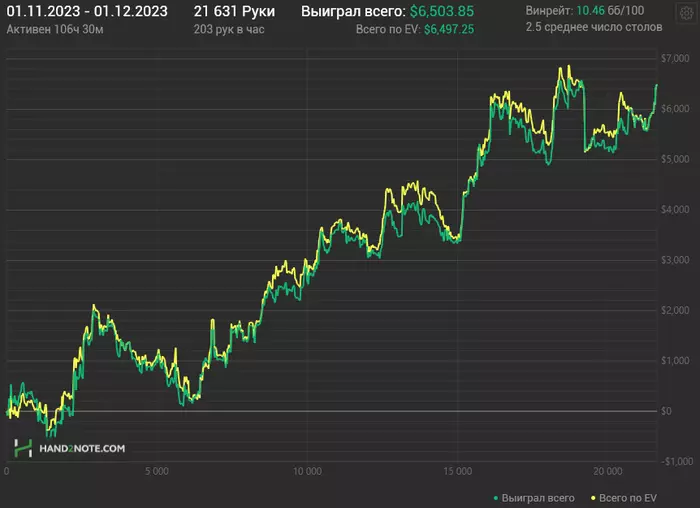Screen dimensions: 700x508
Task: Click '203 рук в час' text
Action: [229, 29]
